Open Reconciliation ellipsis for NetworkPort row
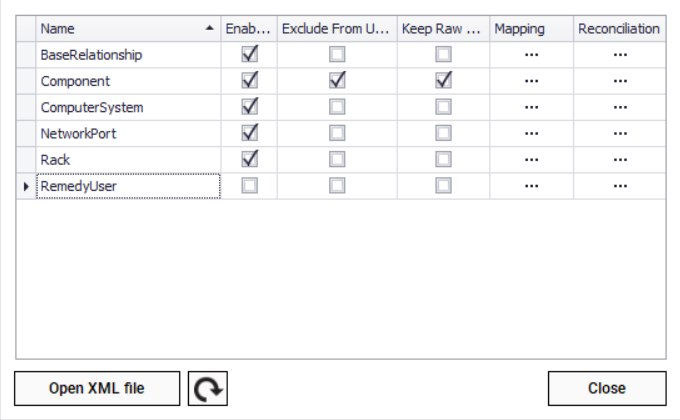The height and width of the screenshot is (420, 680). (x=620, y=133)
